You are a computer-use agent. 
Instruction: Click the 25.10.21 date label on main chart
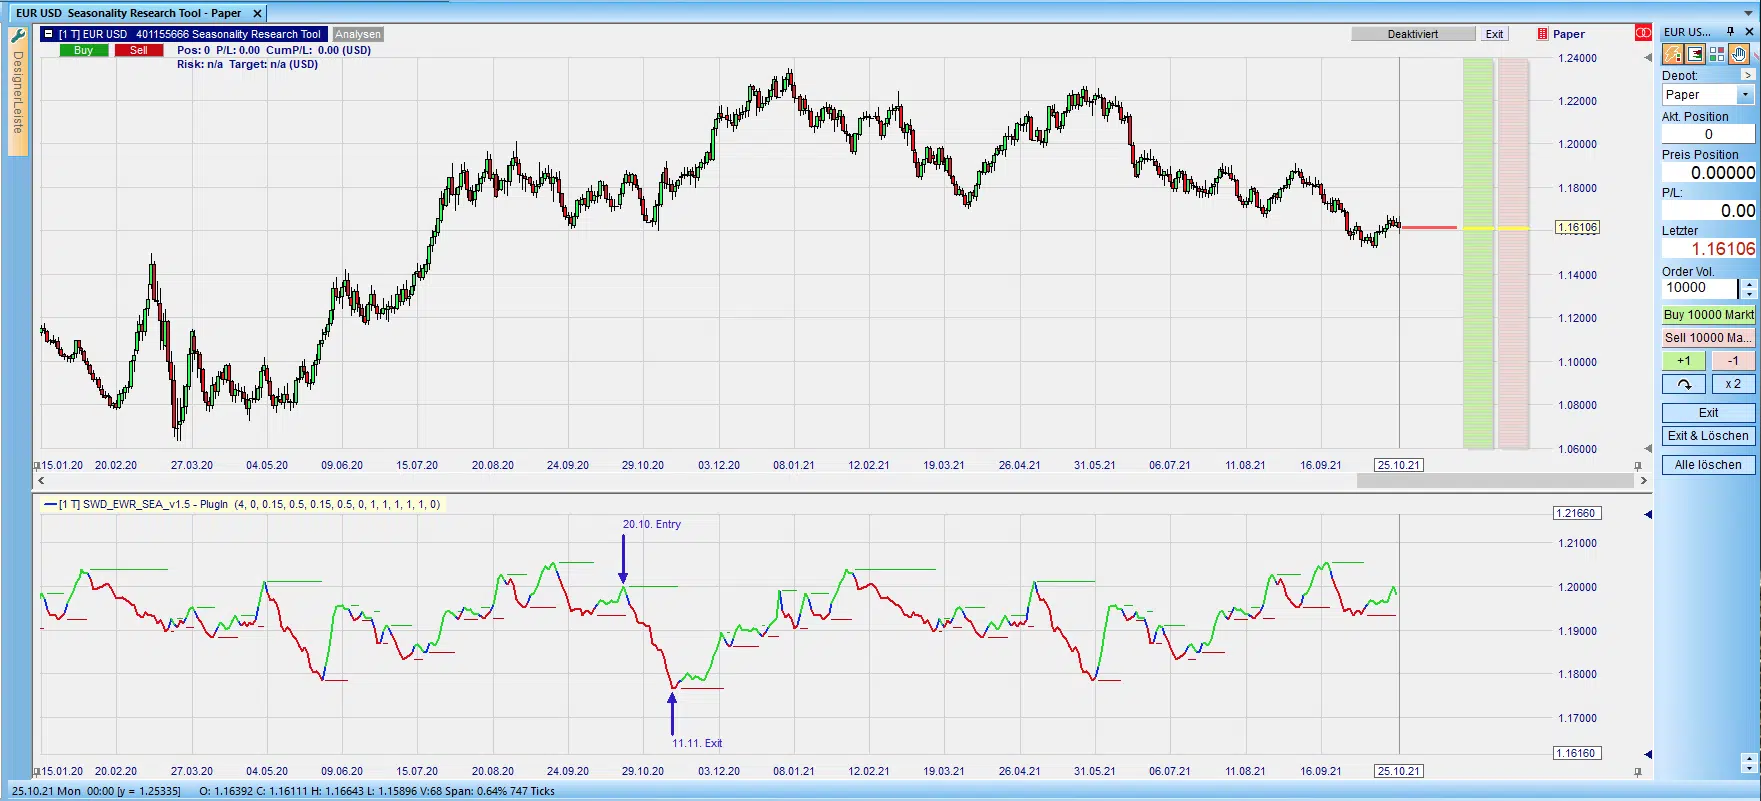pos(1399,465)
